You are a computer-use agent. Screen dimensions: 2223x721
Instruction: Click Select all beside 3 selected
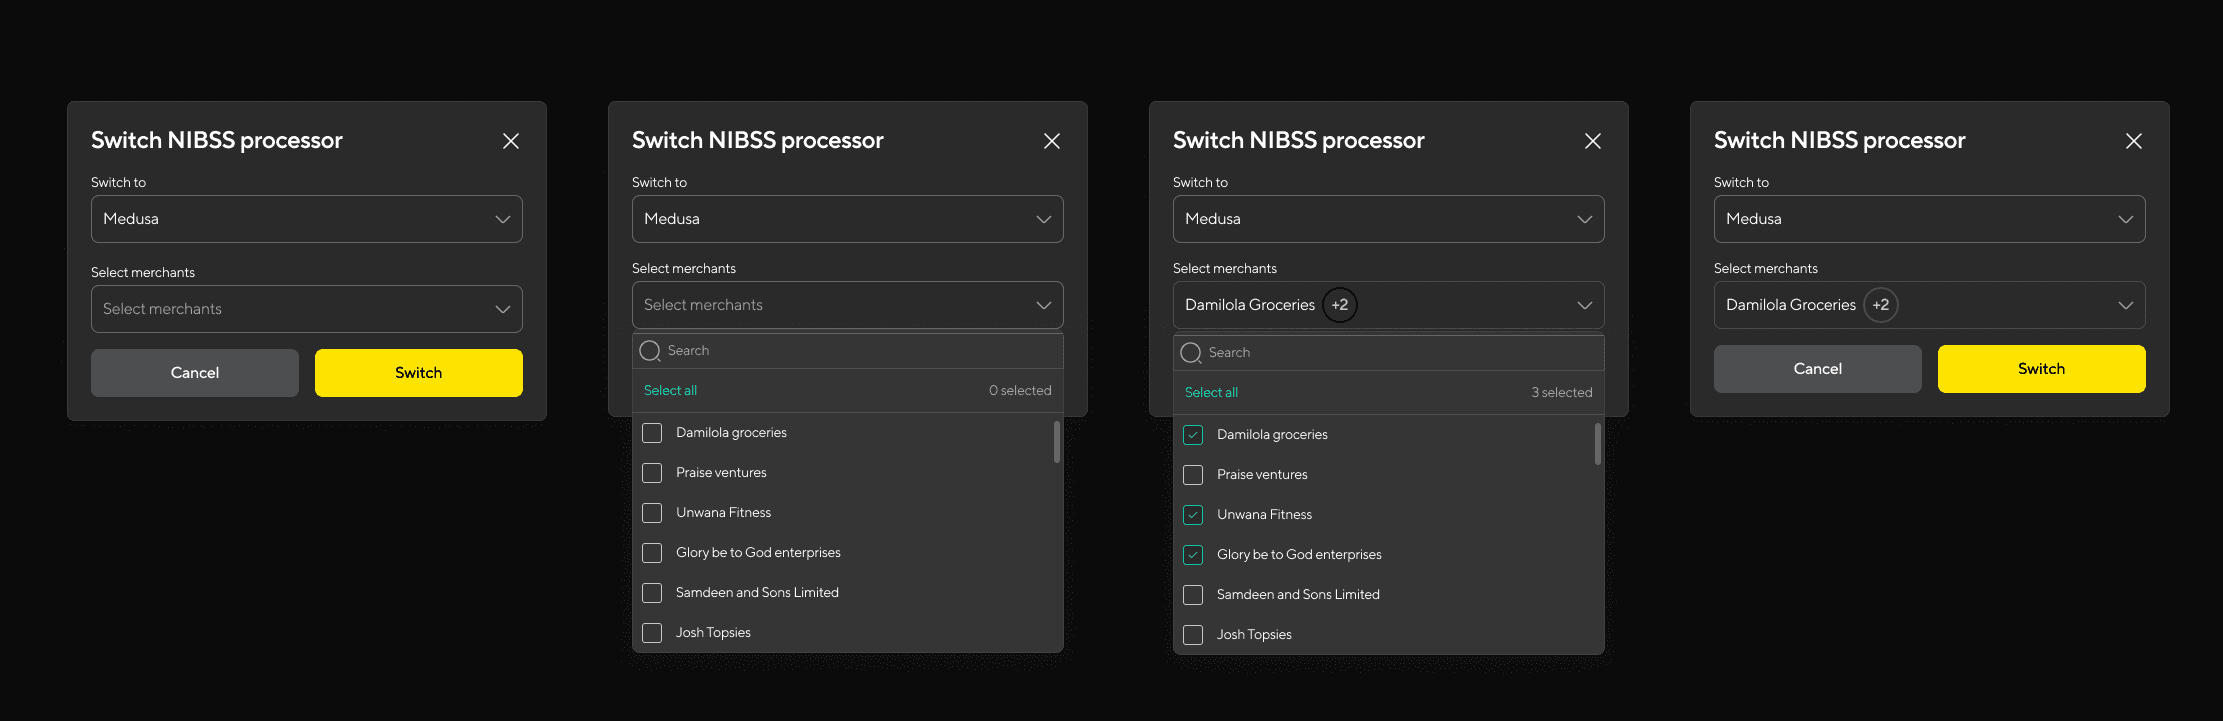click(x=1211, y=393)
